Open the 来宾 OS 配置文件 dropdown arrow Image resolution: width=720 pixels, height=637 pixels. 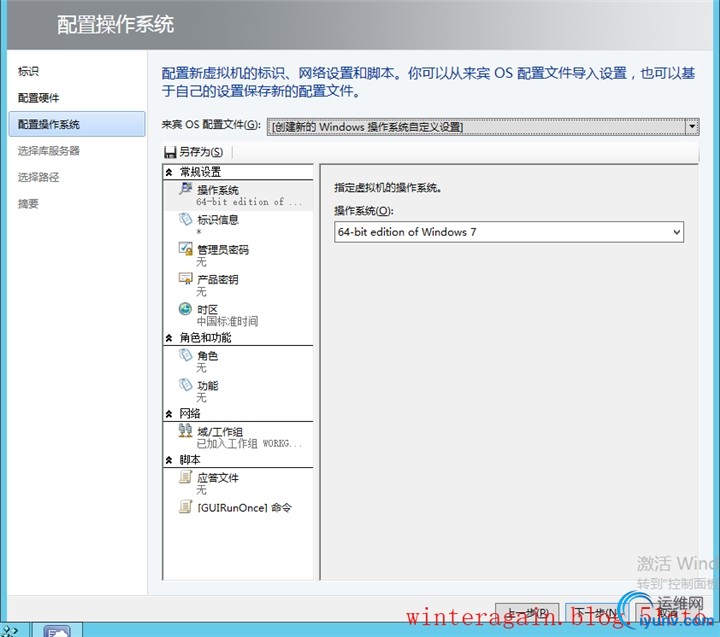tap(692, 126)
